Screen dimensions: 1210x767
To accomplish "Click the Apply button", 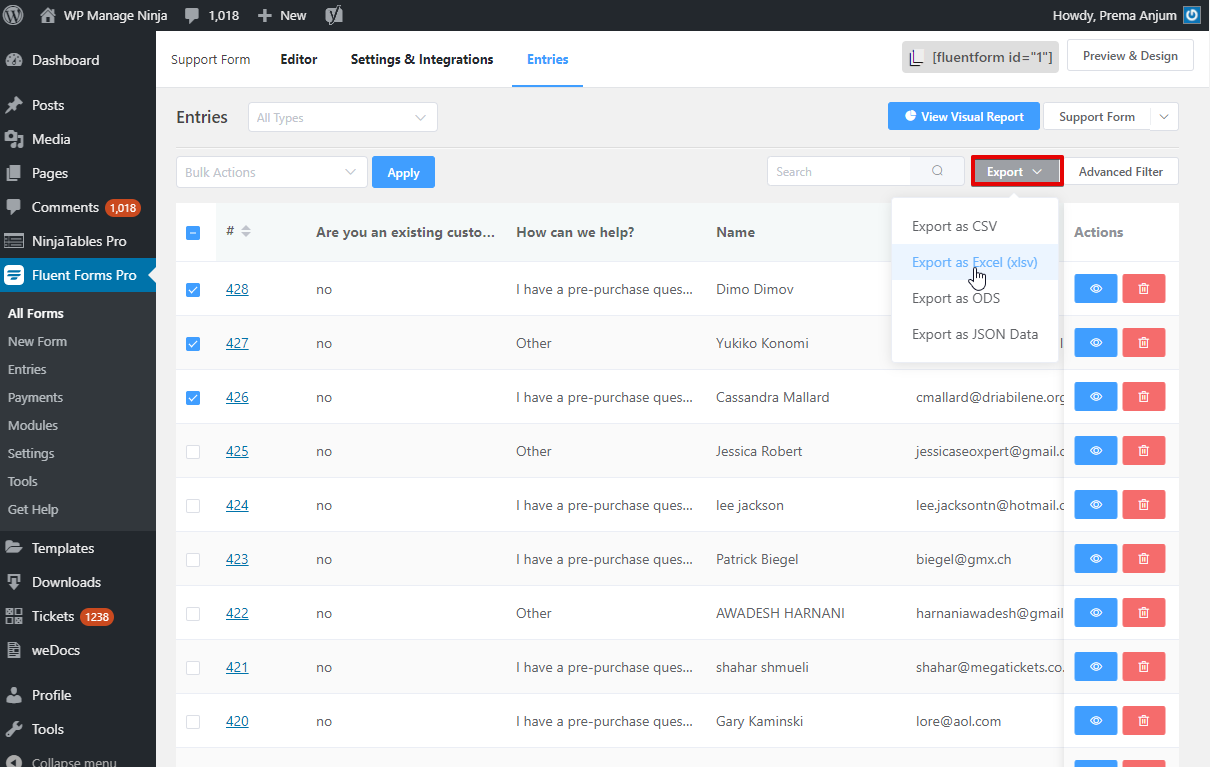I will (403, 172).
